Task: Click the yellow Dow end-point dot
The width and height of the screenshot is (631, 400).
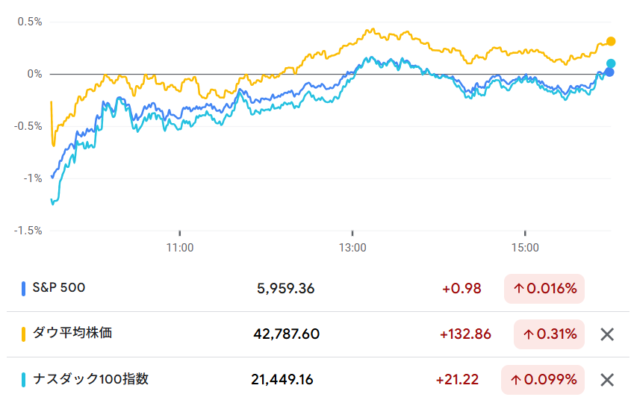Action: tap(611, 41)
